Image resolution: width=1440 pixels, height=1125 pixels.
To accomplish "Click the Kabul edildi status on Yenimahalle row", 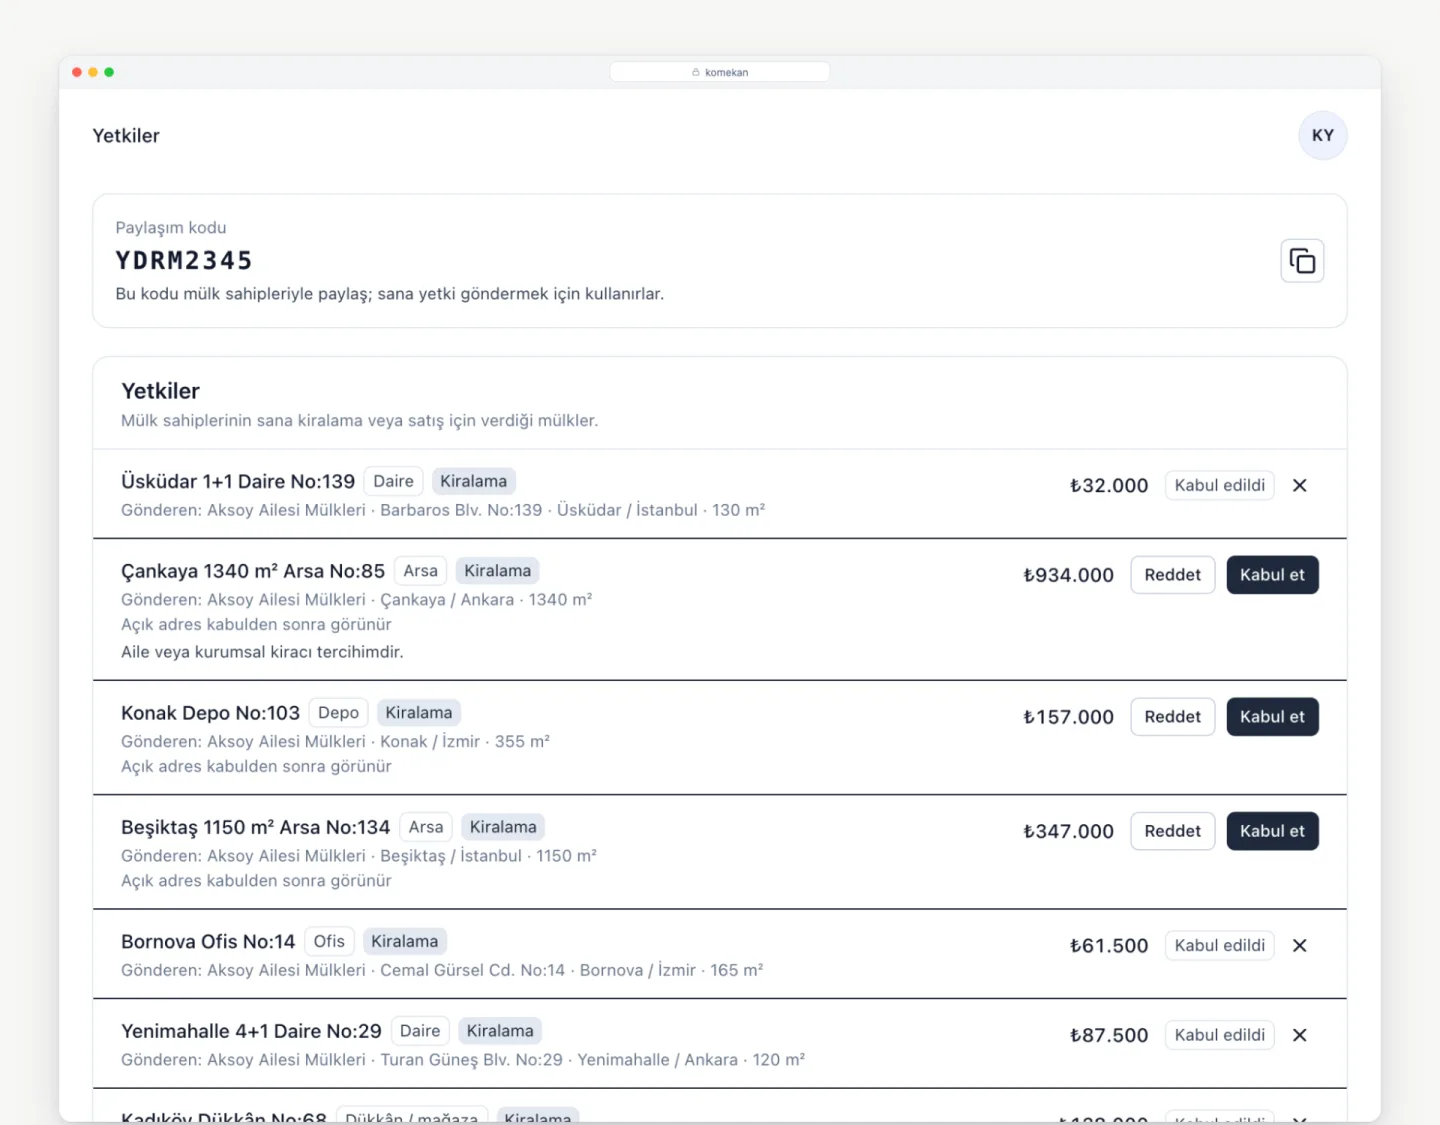I will coord(1220,1035).
